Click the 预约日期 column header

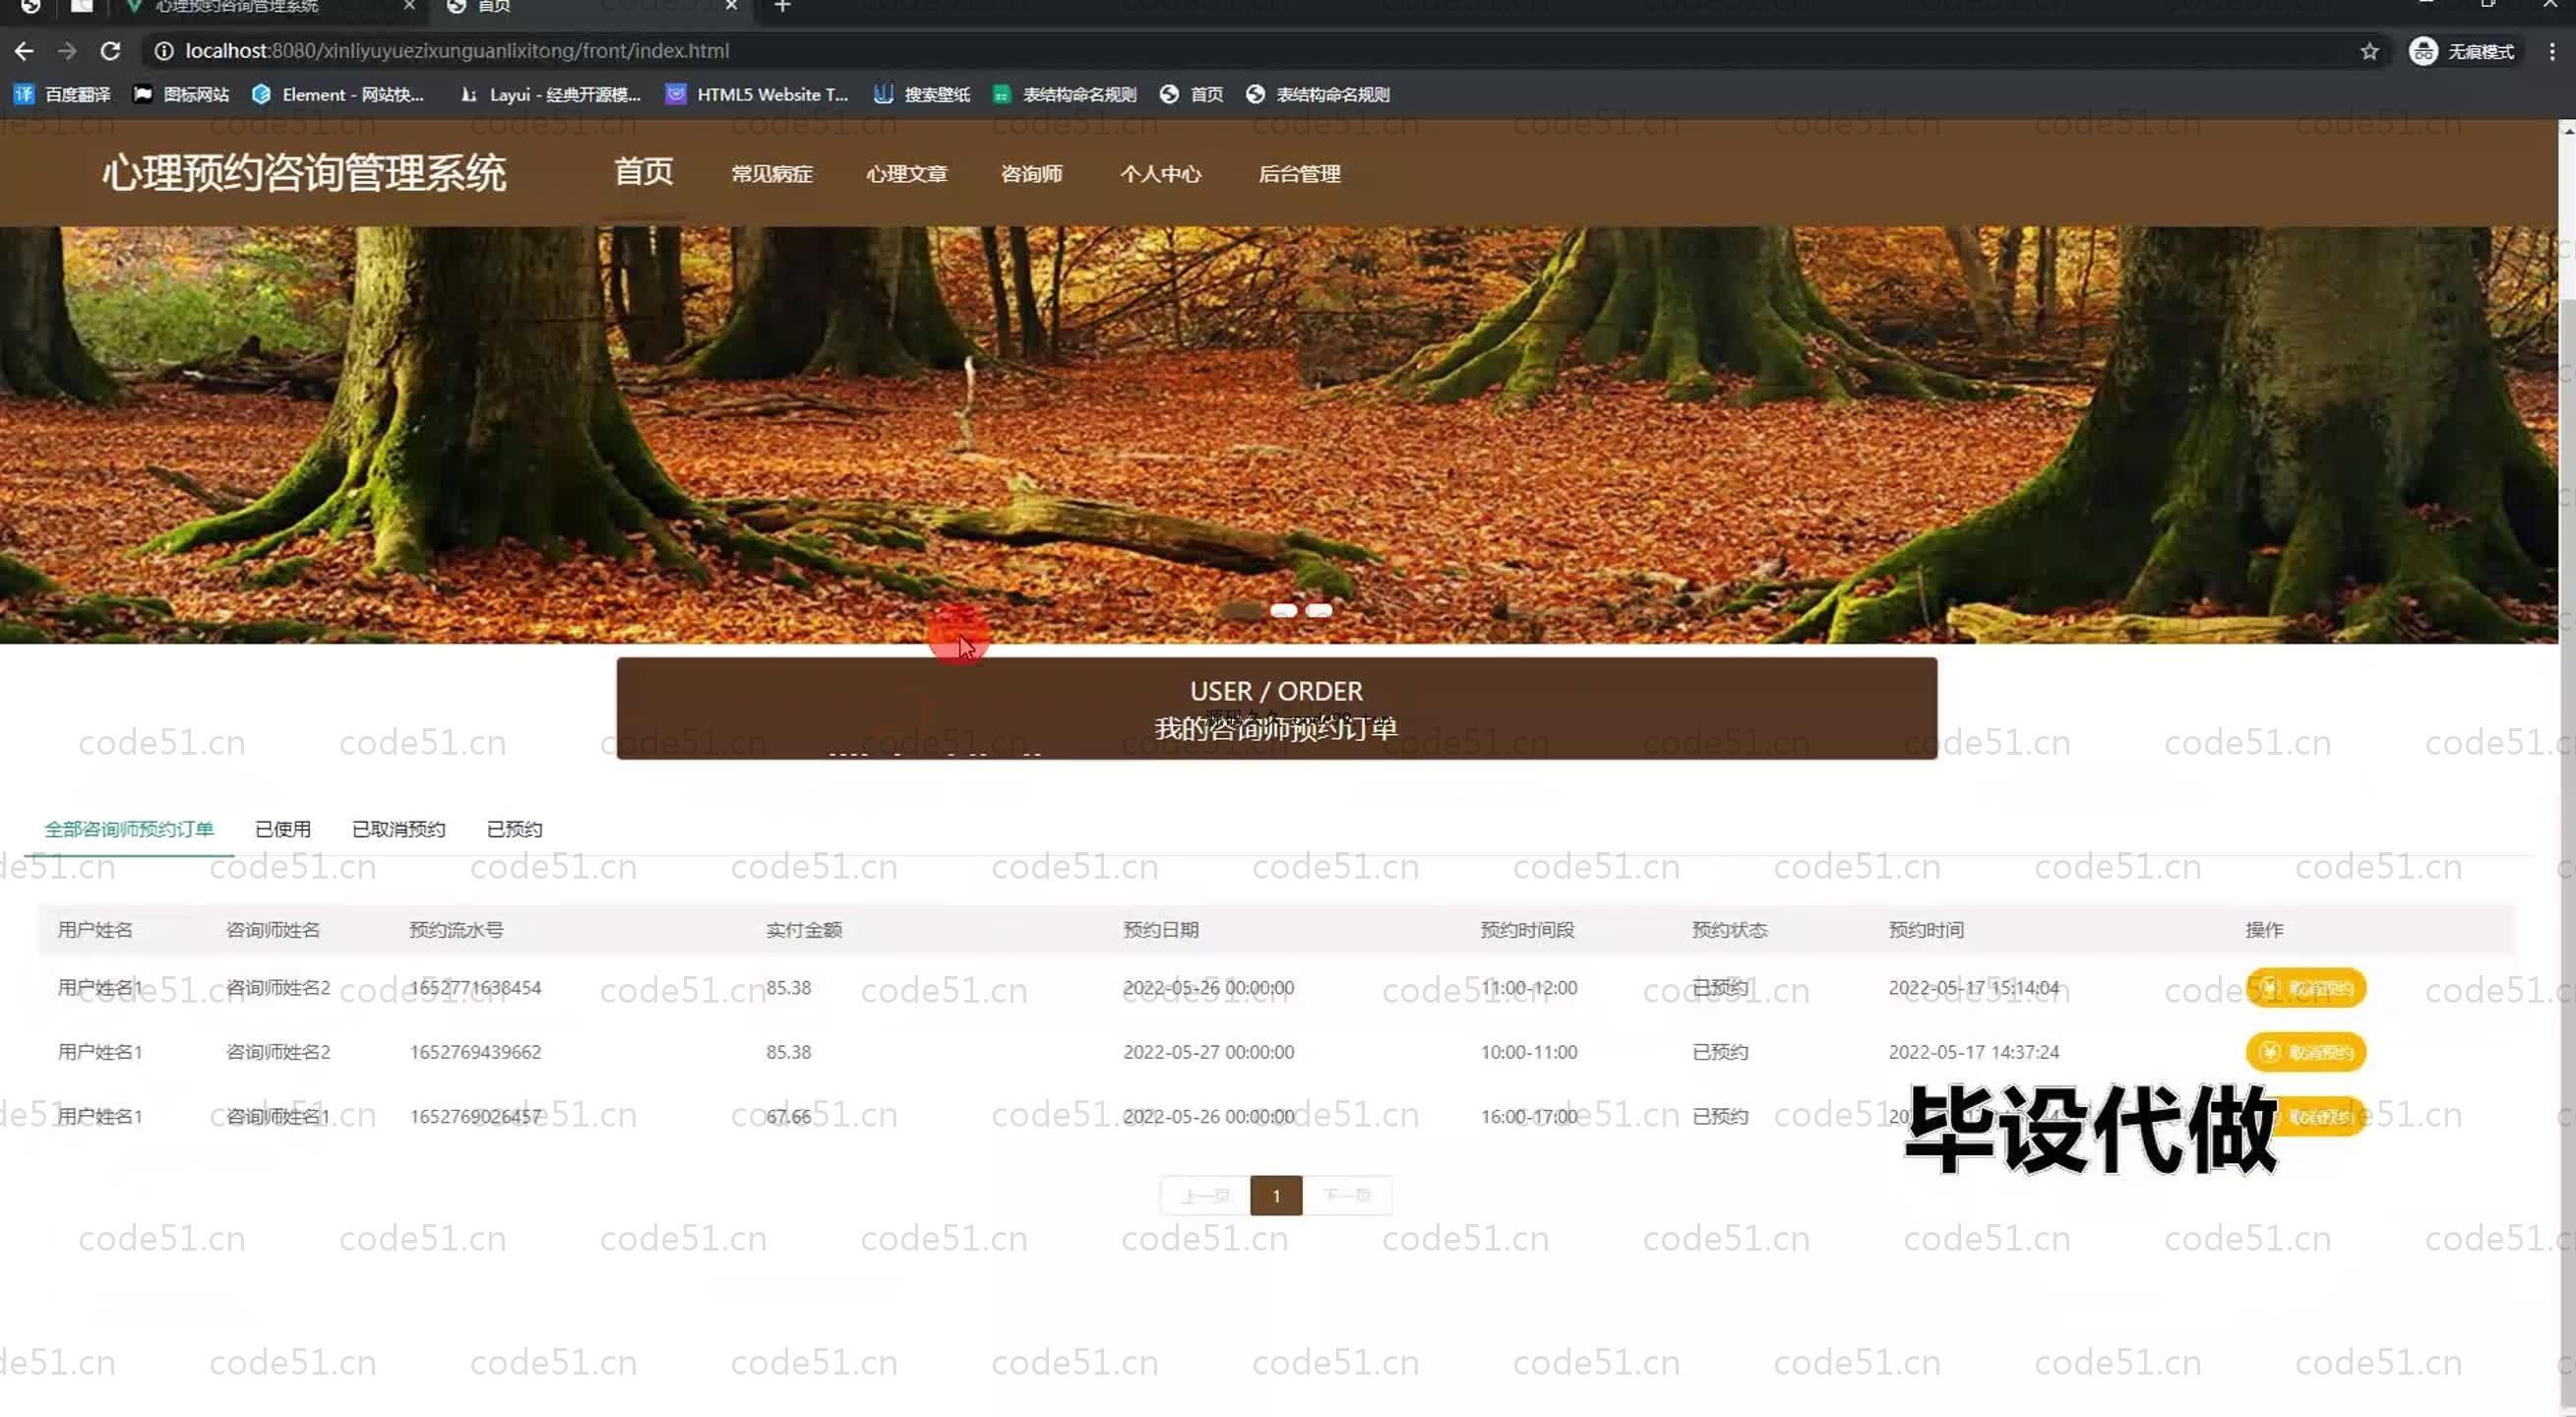click(1161, 930)
